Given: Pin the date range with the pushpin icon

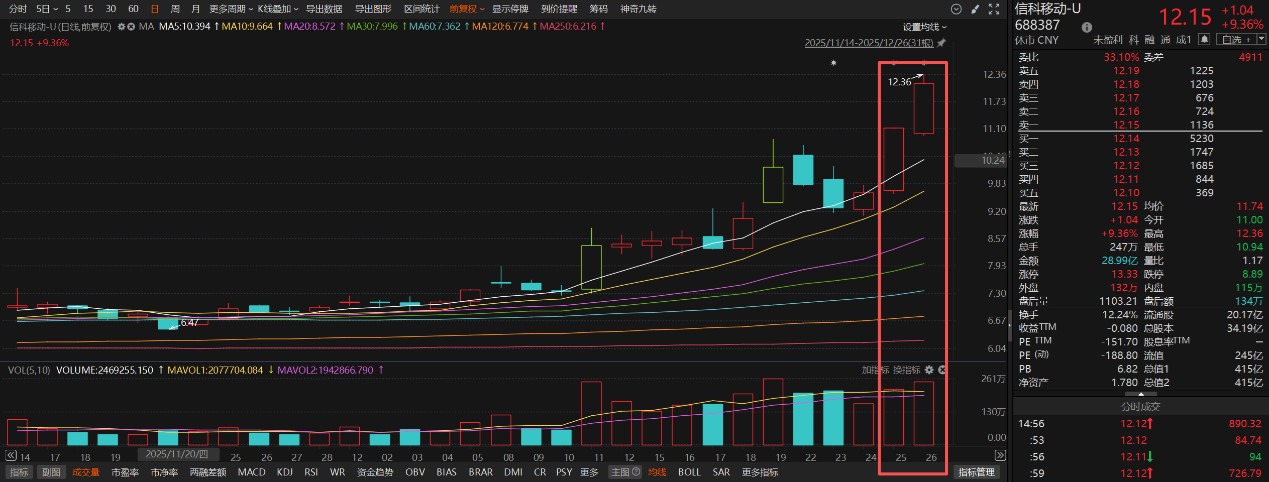Looking at the screenshot, I should click(940, 43).
